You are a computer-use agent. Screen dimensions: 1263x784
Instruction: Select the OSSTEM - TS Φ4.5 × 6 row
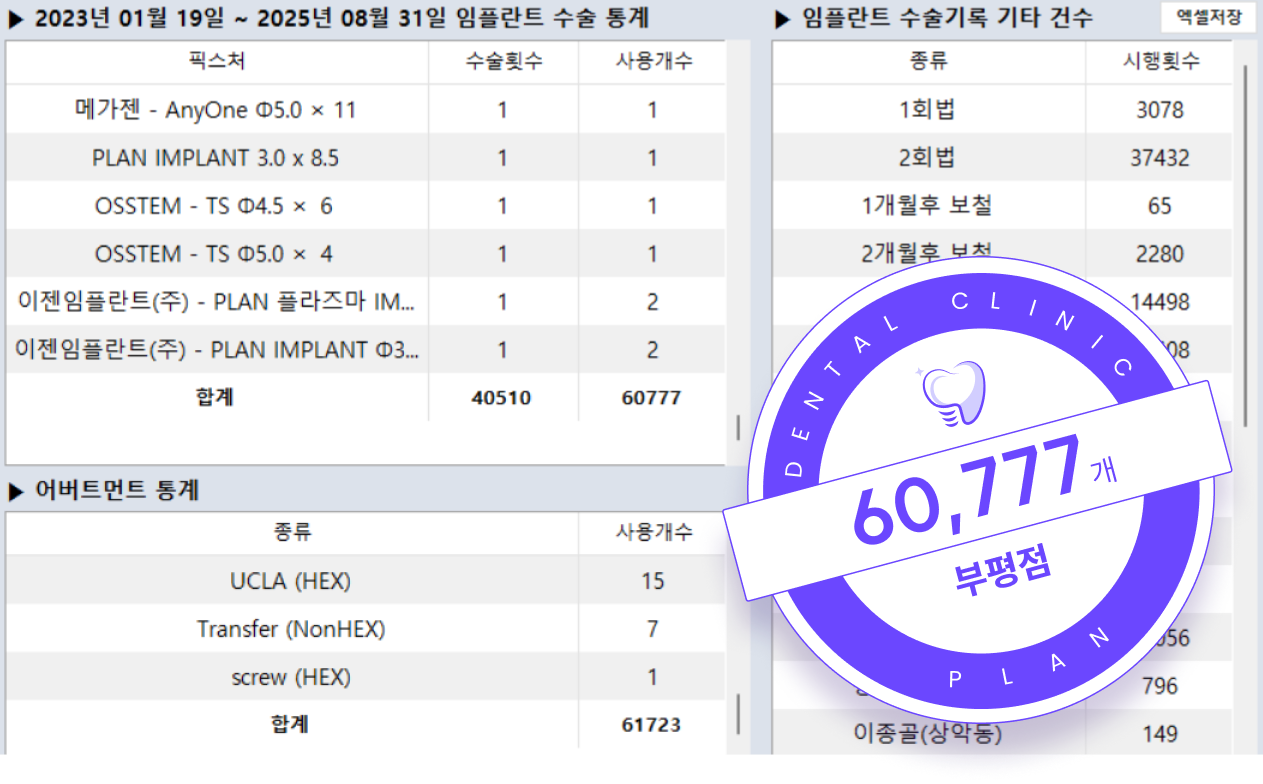(217, 205)
